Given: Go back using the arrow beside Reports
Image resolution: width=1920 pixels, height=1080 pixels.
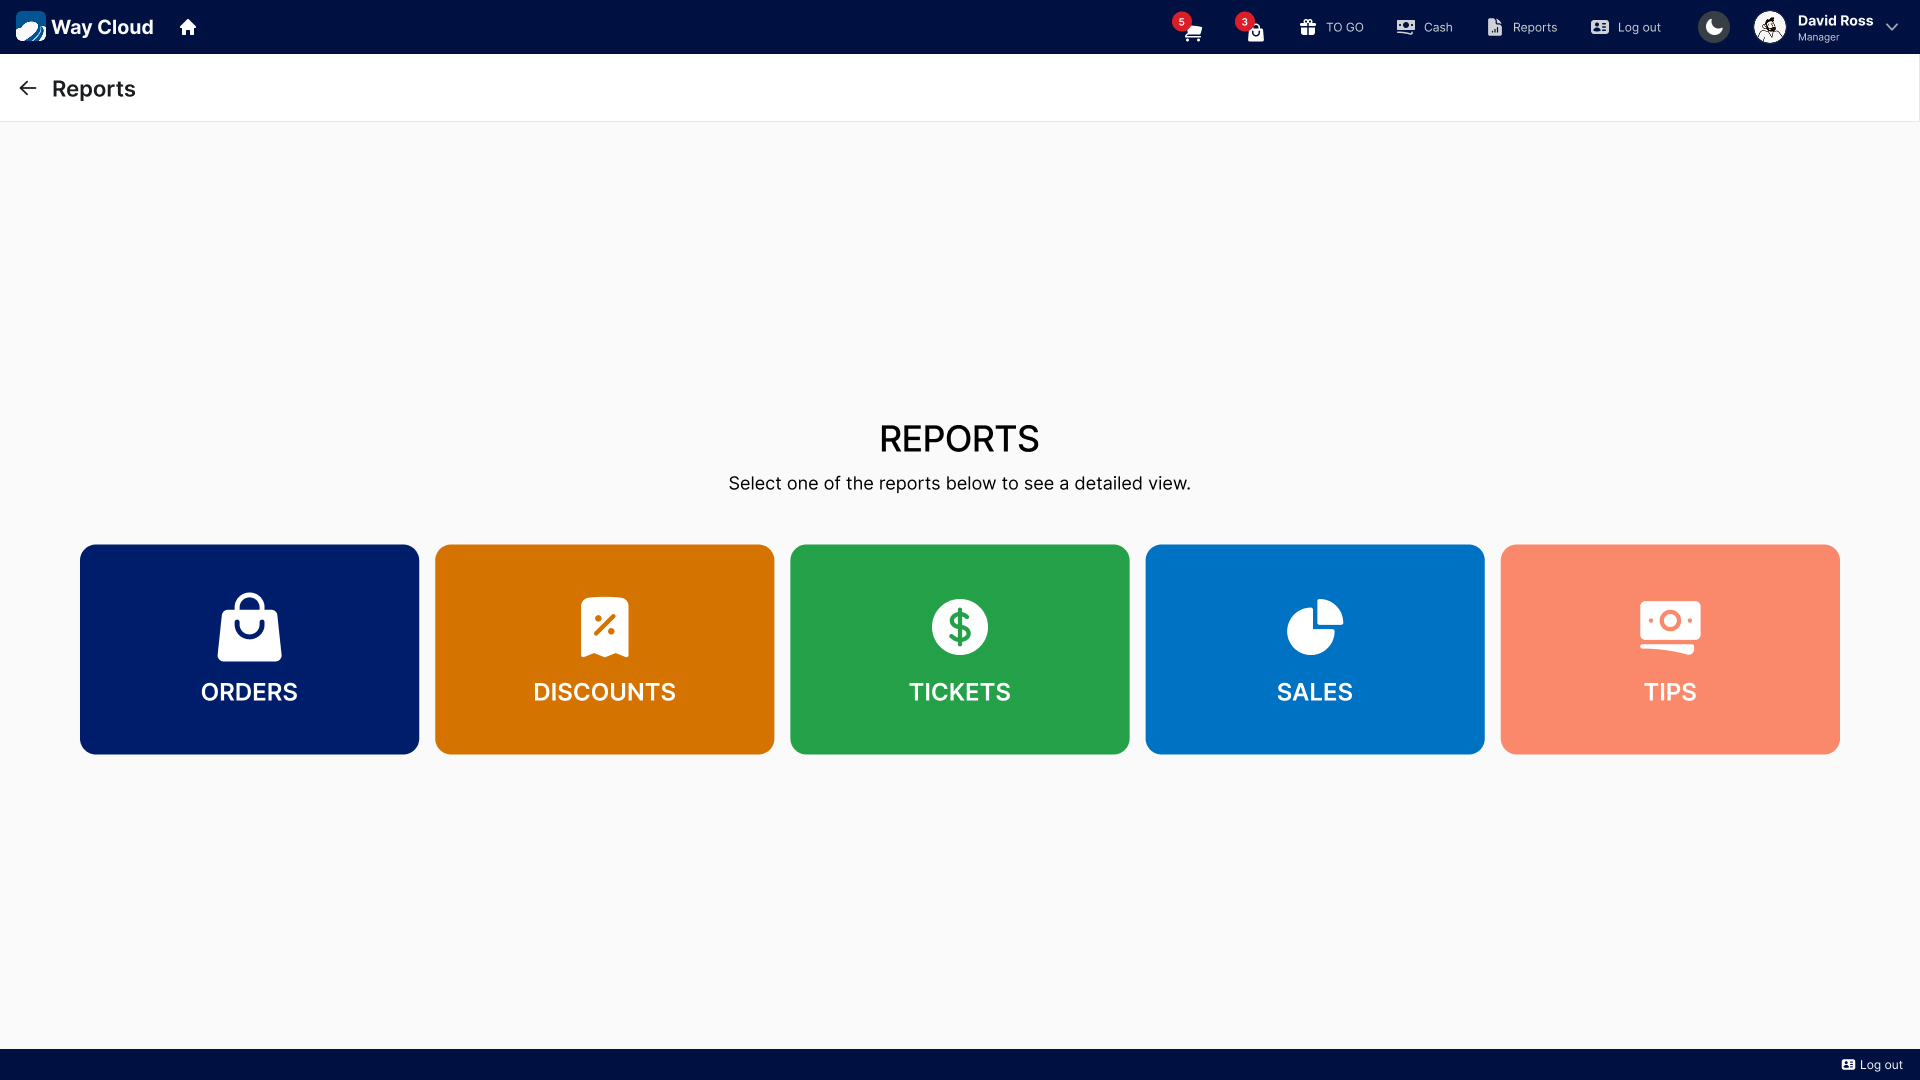Looking at the screenshot, I should tap(28, 88).
